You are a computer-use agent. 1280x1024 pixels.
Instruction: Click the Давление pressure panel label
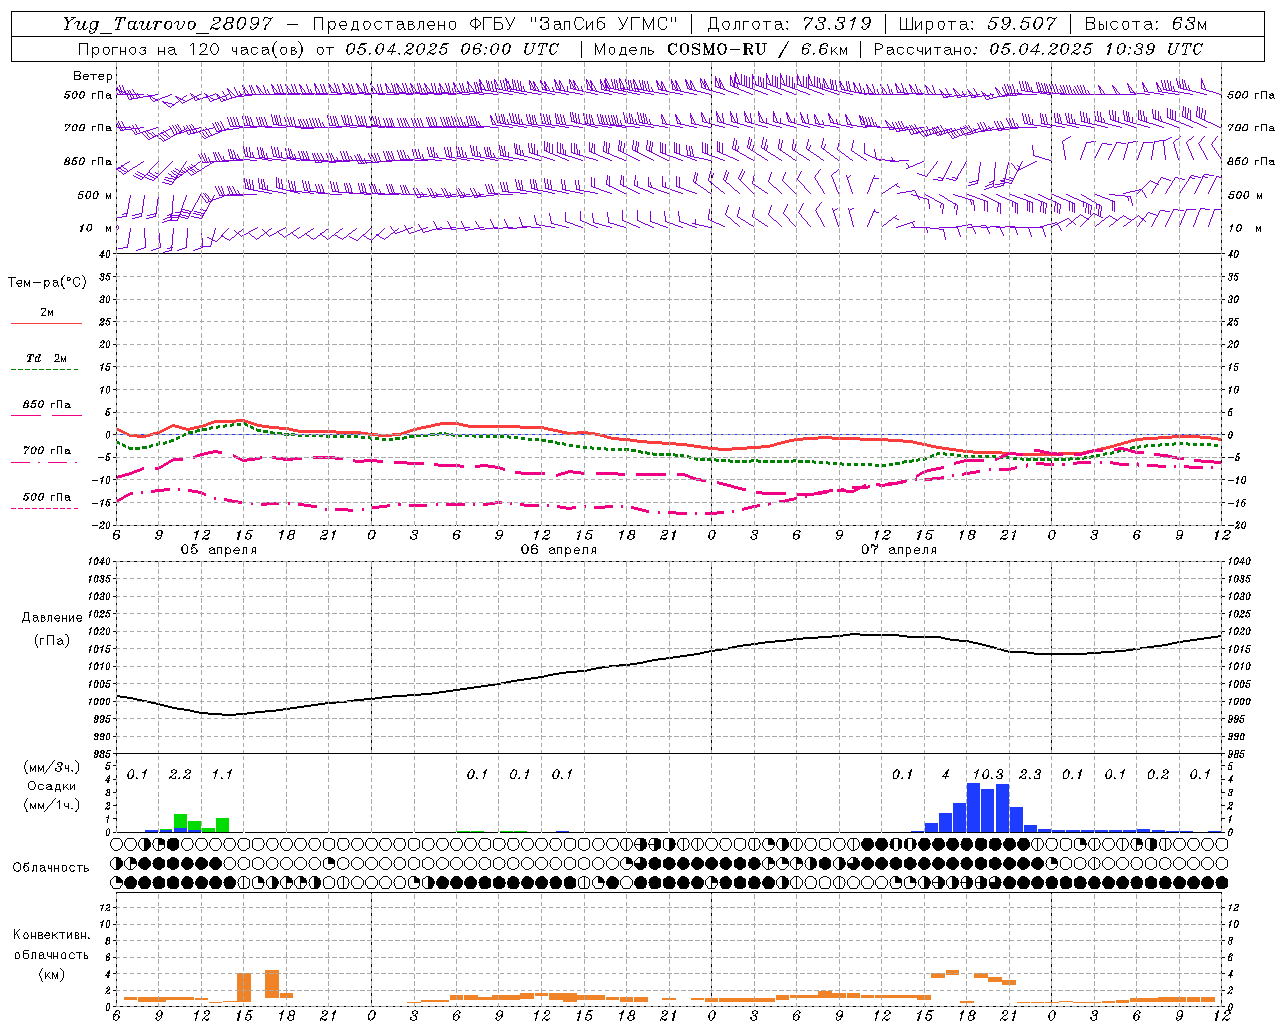[52, 618]
